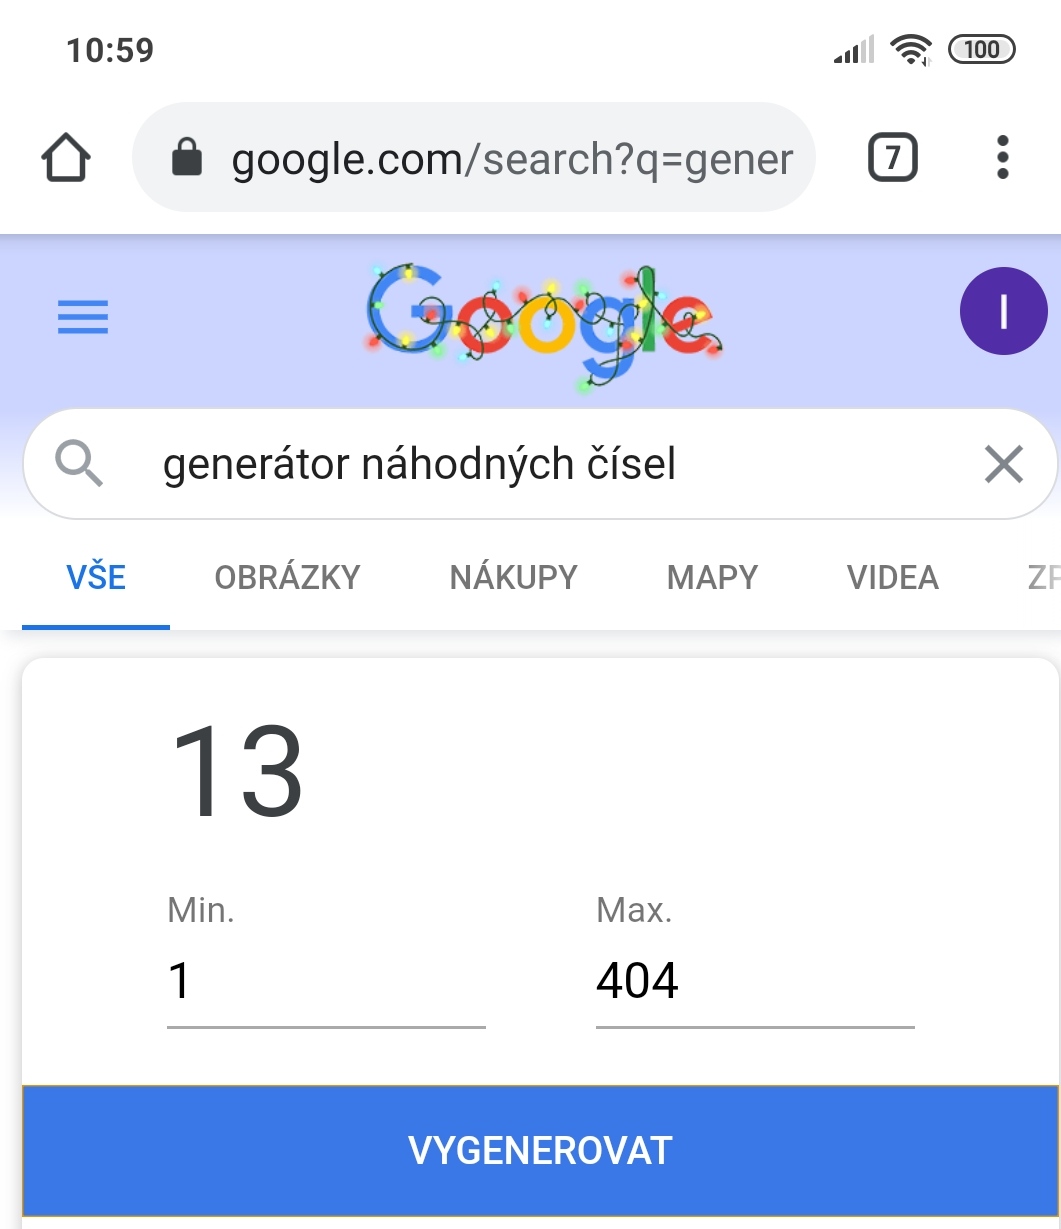1061x1229 pixels.
Task: Tap the browser home icon
Action: coord(66,158)
